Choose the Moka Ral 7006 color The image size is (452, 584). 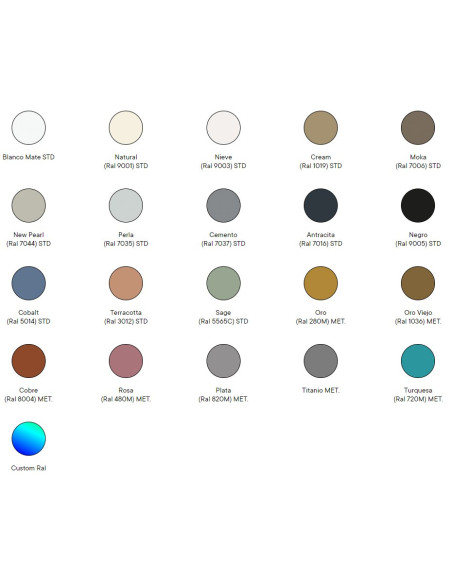pos(418,128)
